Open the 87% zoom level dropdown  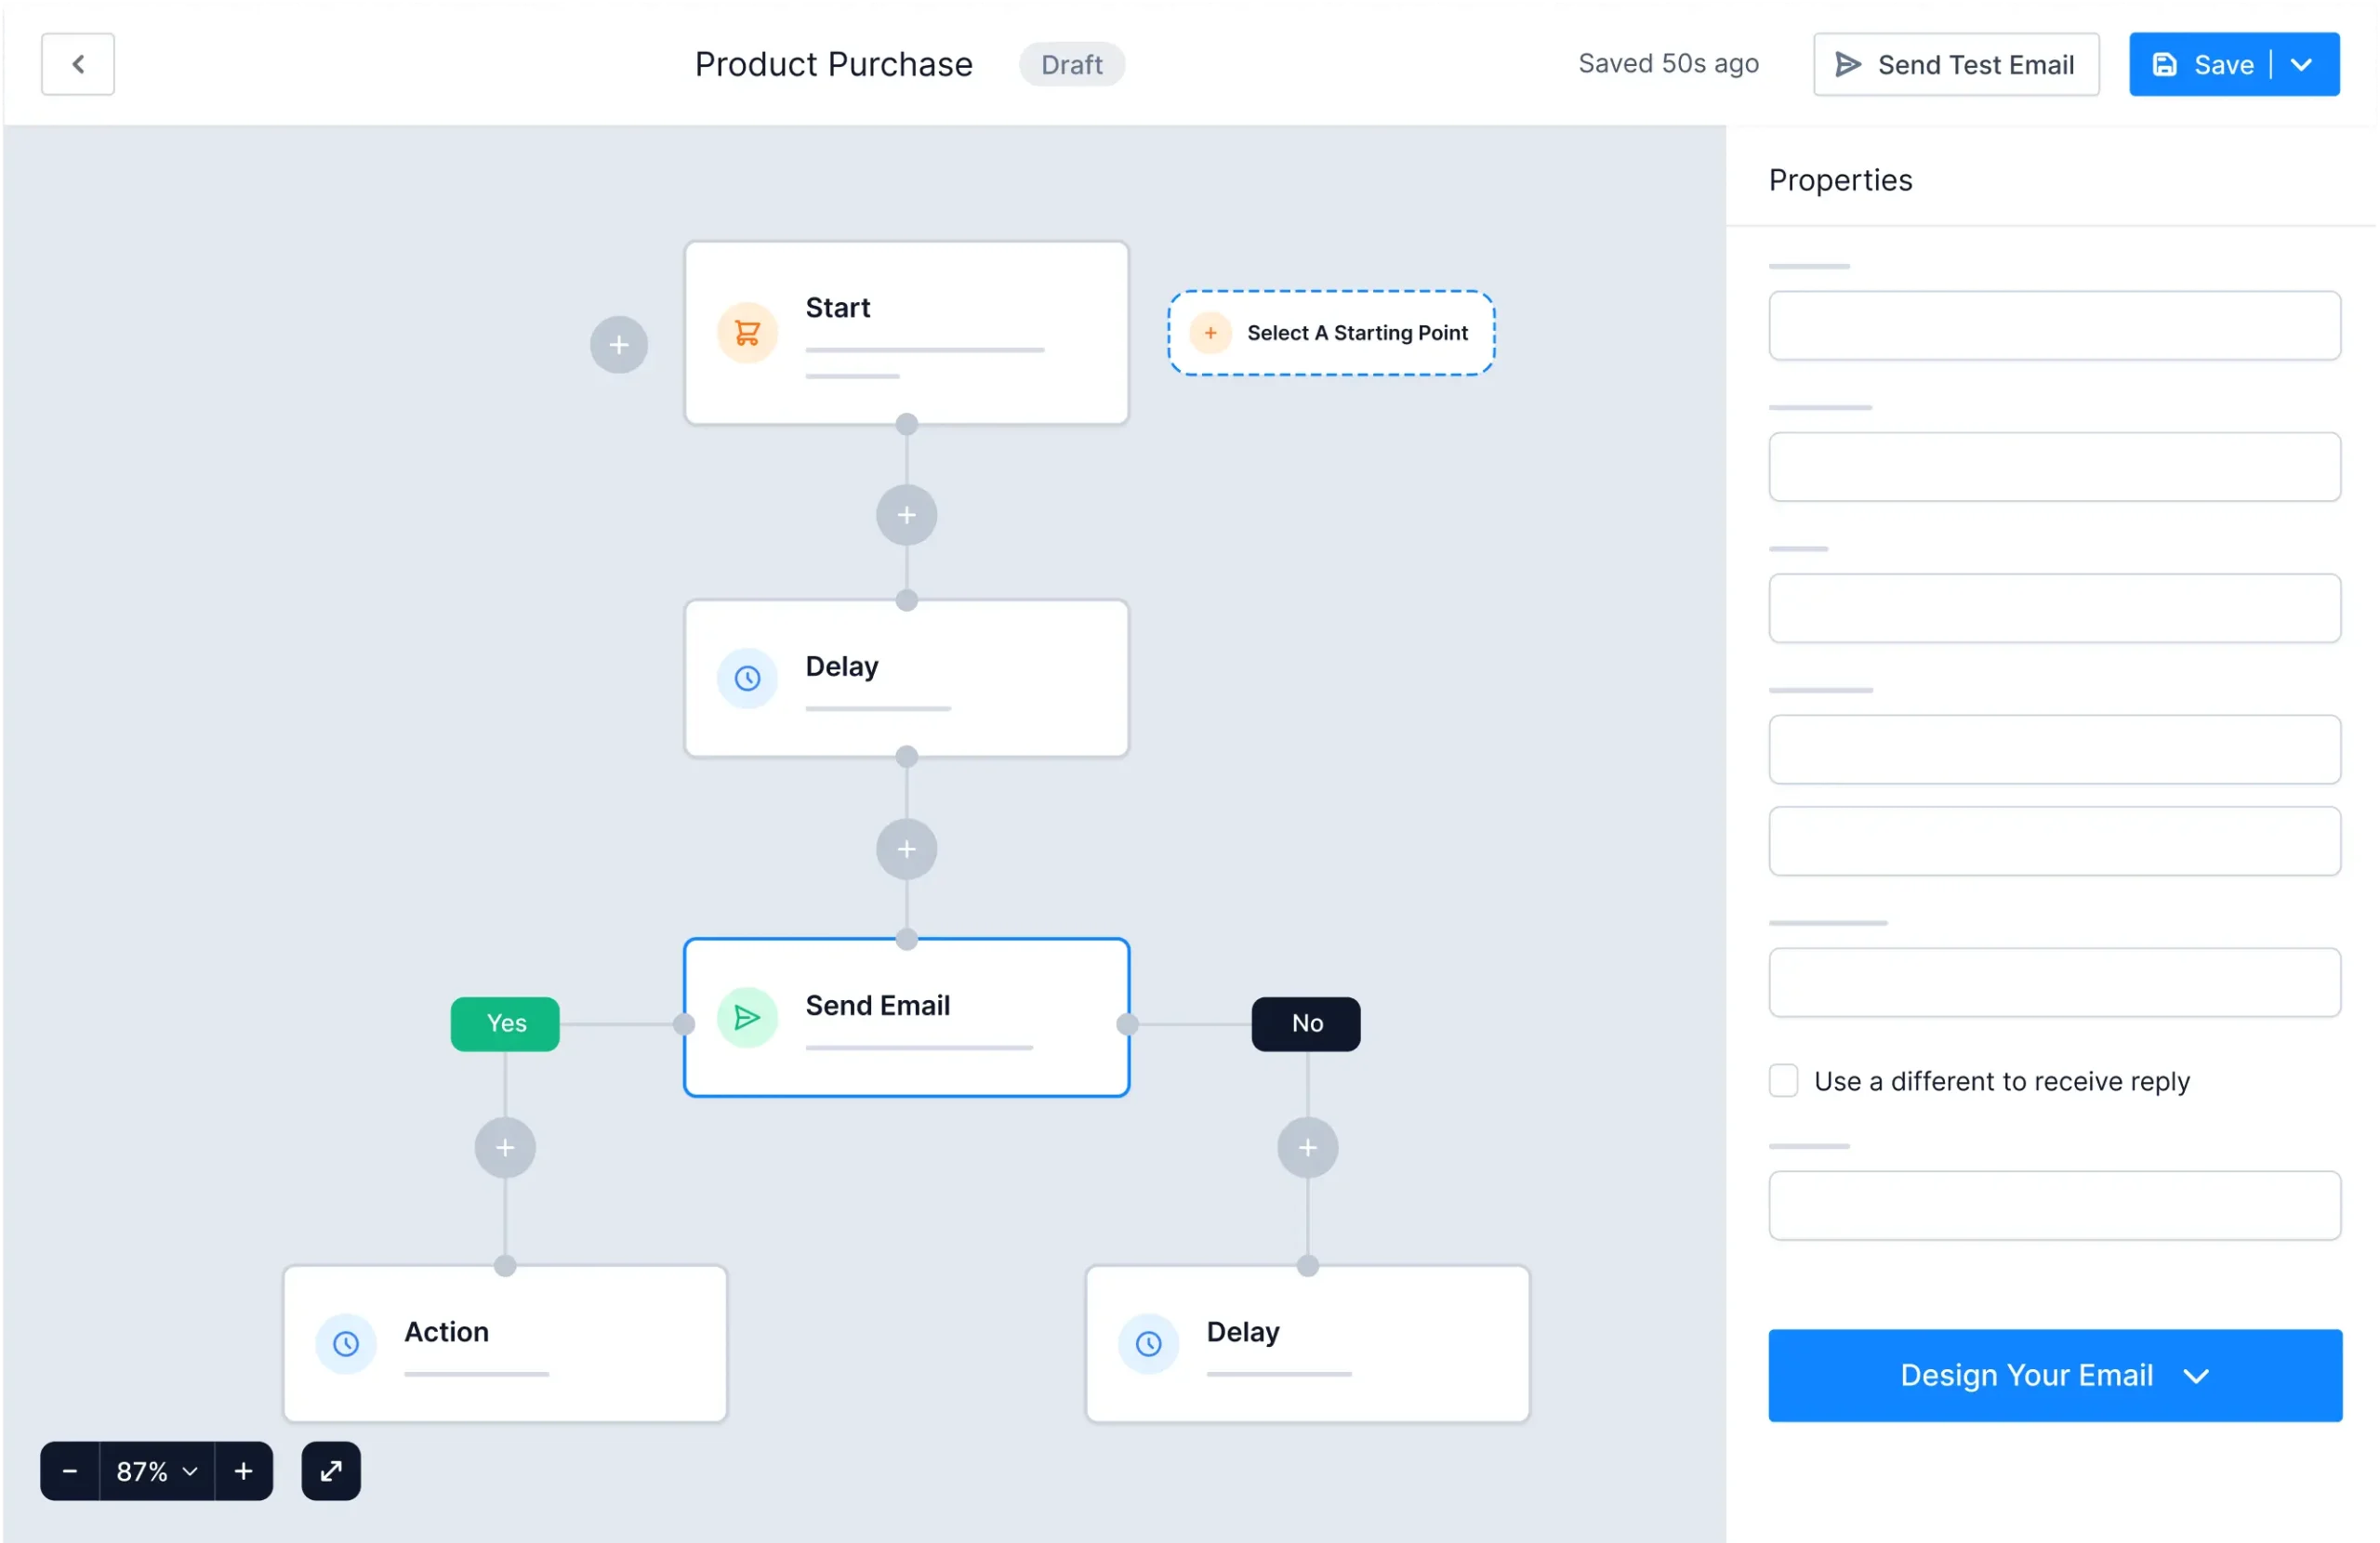pos(157,1470)
